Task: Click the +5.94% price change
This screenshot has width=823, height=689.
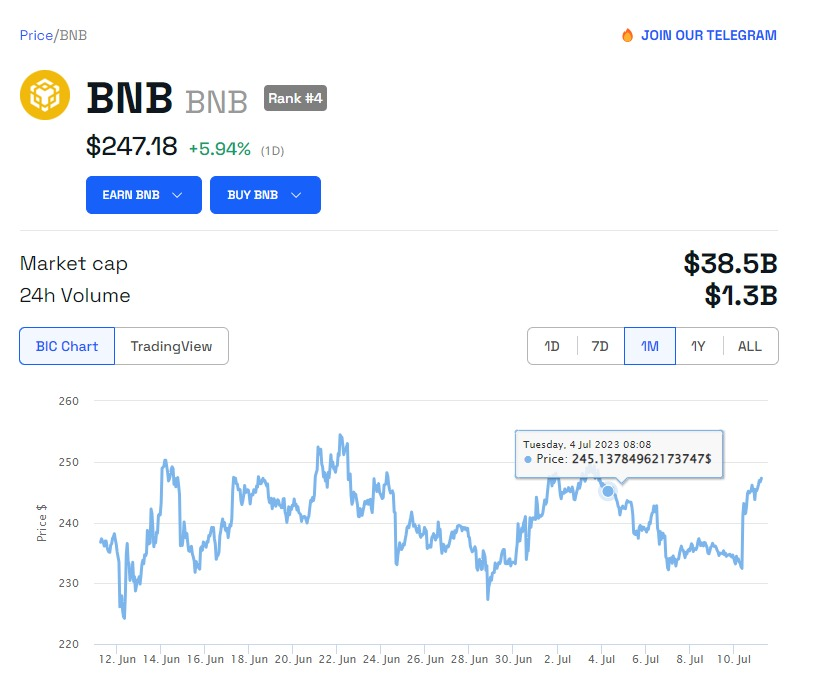Action: coord(220,149)
